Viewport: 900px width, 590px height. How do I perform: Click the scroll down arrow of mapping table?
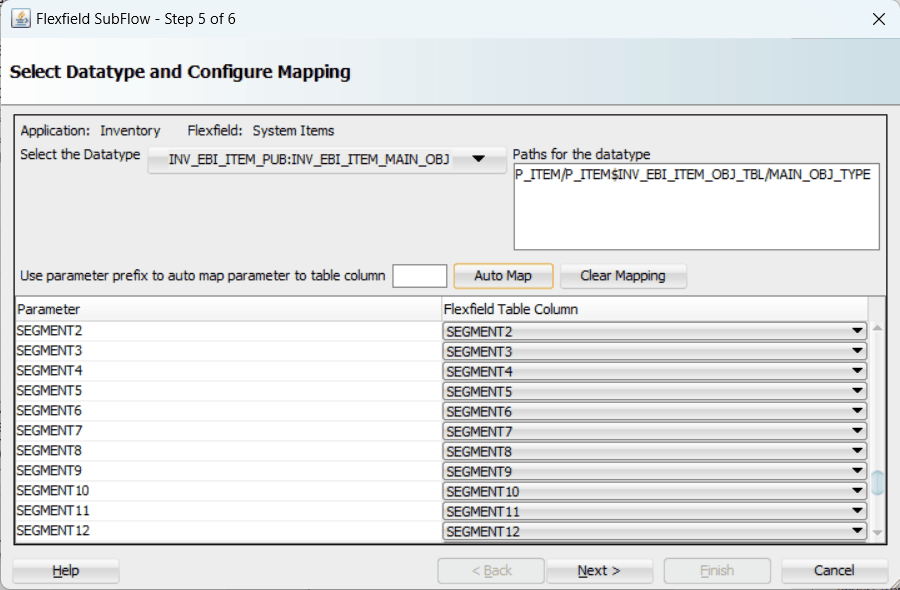coord(878,534)
